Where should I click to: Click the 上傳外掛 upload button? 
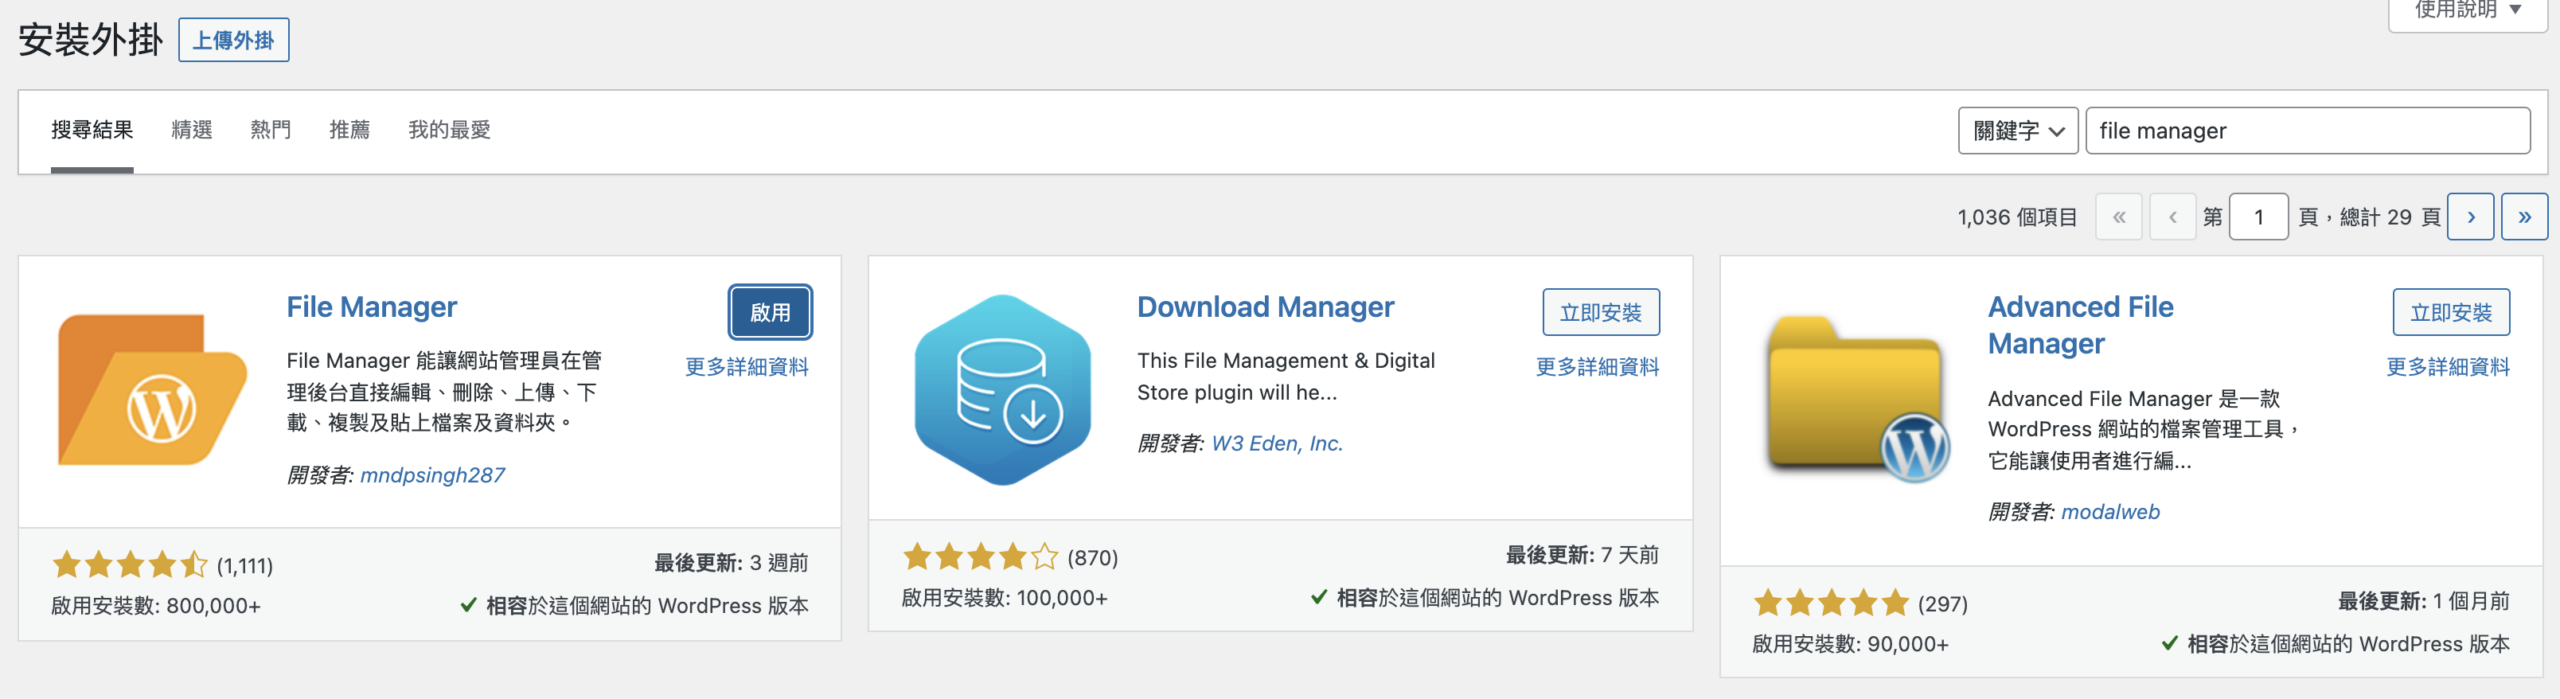click(x=234, y=41)
